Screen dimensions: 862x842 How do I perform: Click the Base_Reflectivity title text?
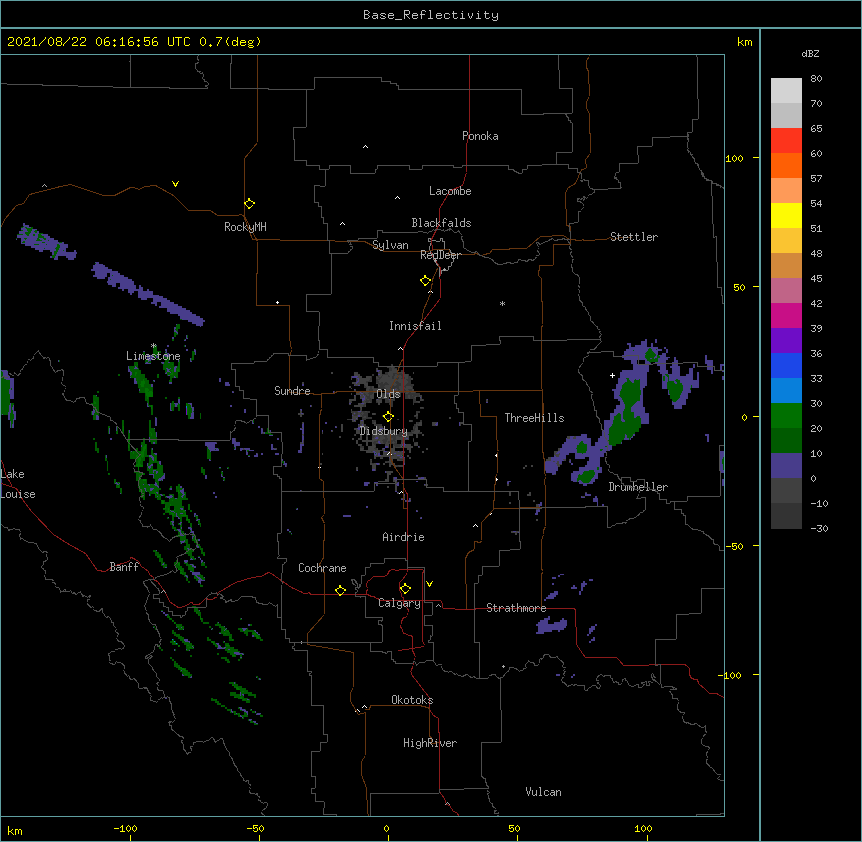click(431, 15)
